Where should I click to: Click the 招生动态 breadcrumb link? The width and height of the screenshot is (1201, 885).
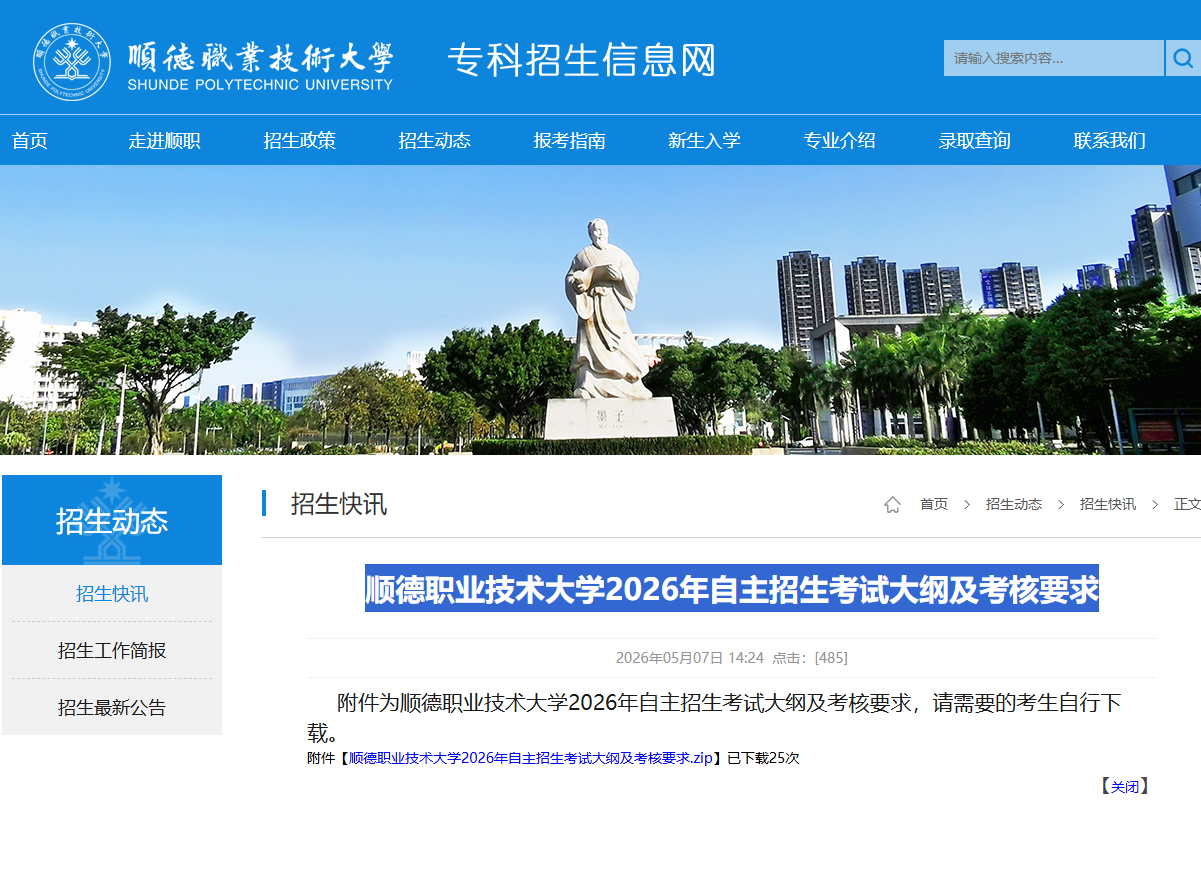[x=1014, y=504]
